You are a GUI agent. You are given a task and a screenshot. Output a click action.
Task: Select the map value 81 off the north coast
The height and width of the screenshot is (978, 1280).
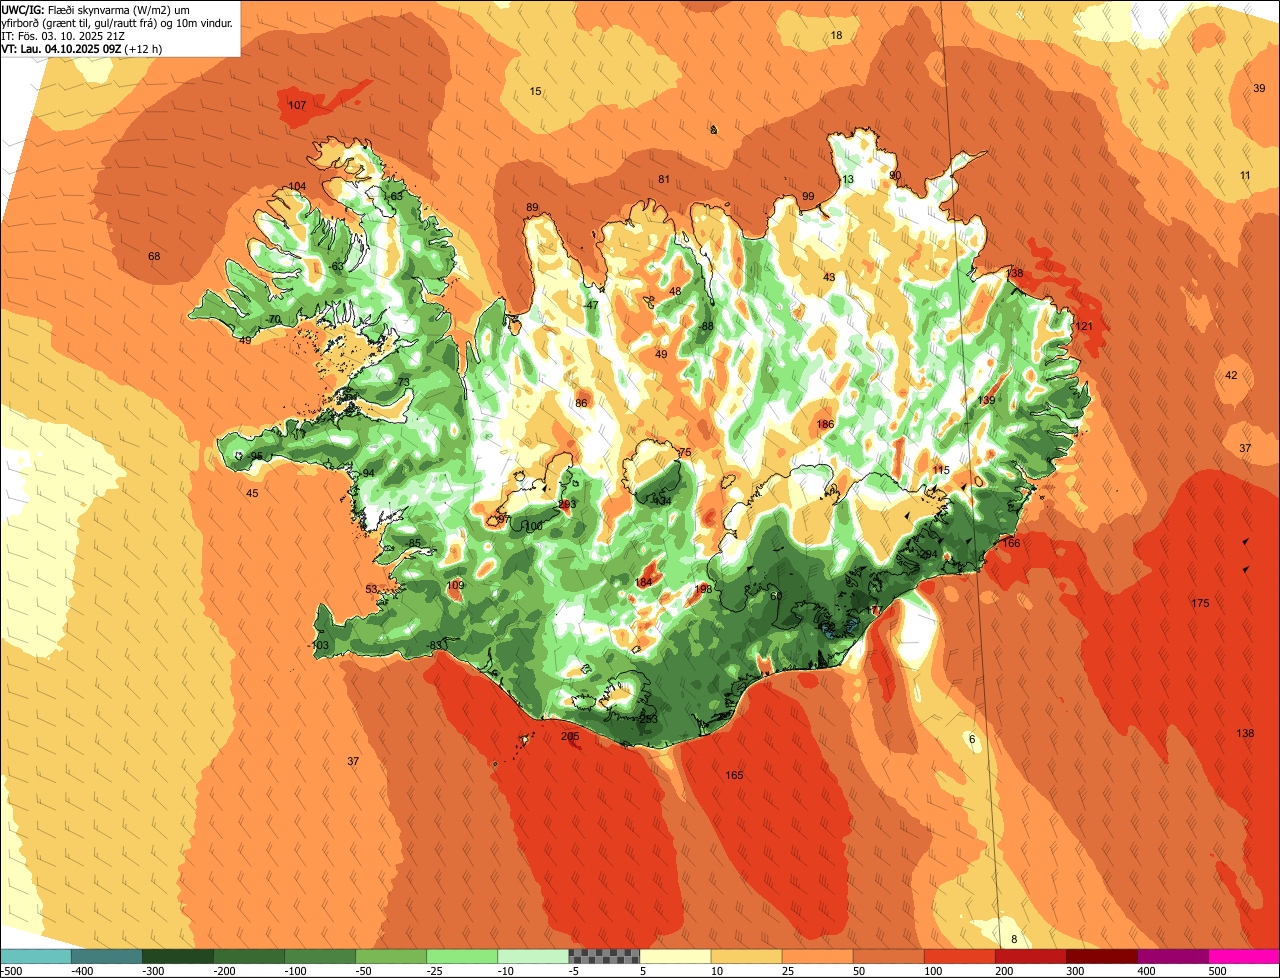(x=663, y=179)
